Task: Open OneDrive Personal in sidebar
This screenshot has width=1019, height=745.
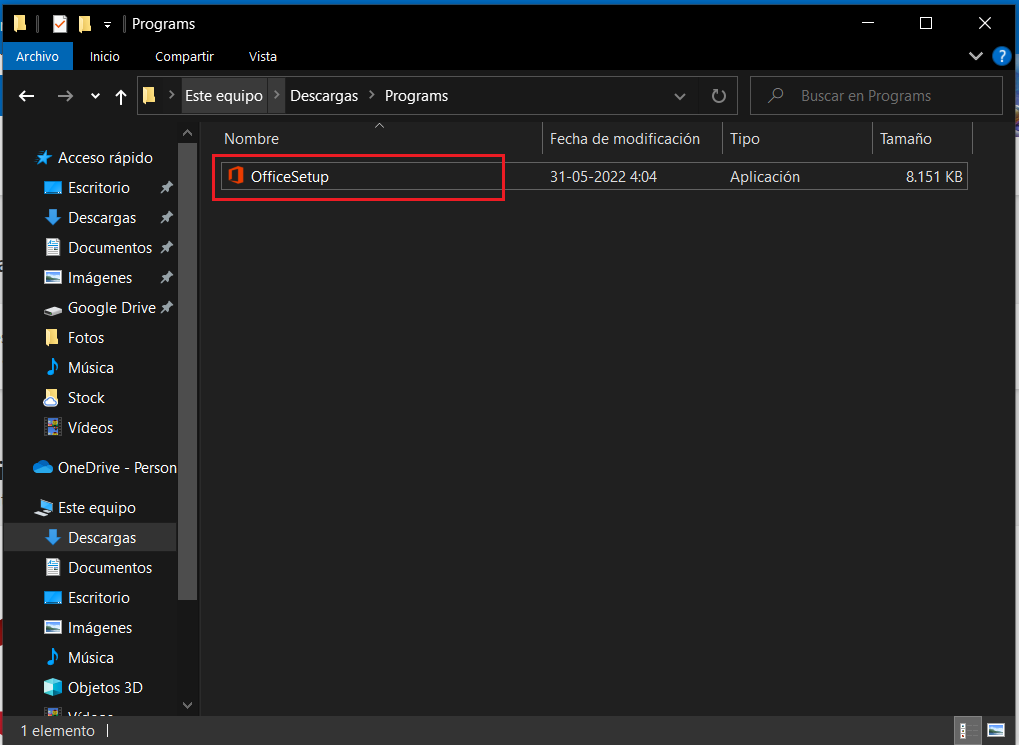Action: point(116,468)
